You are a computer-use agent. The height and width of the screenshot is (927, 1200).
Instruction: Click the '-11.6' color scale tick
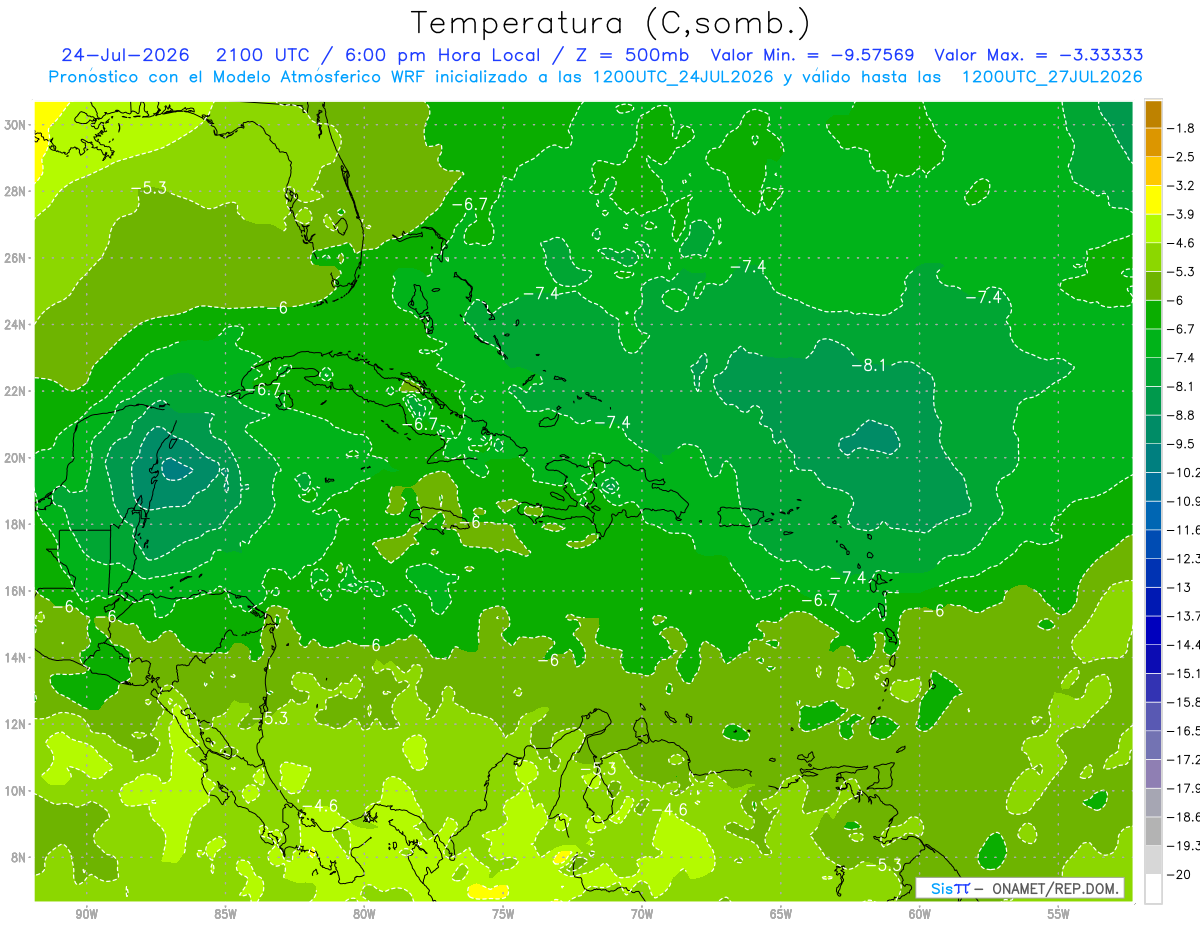(1185, 529)
